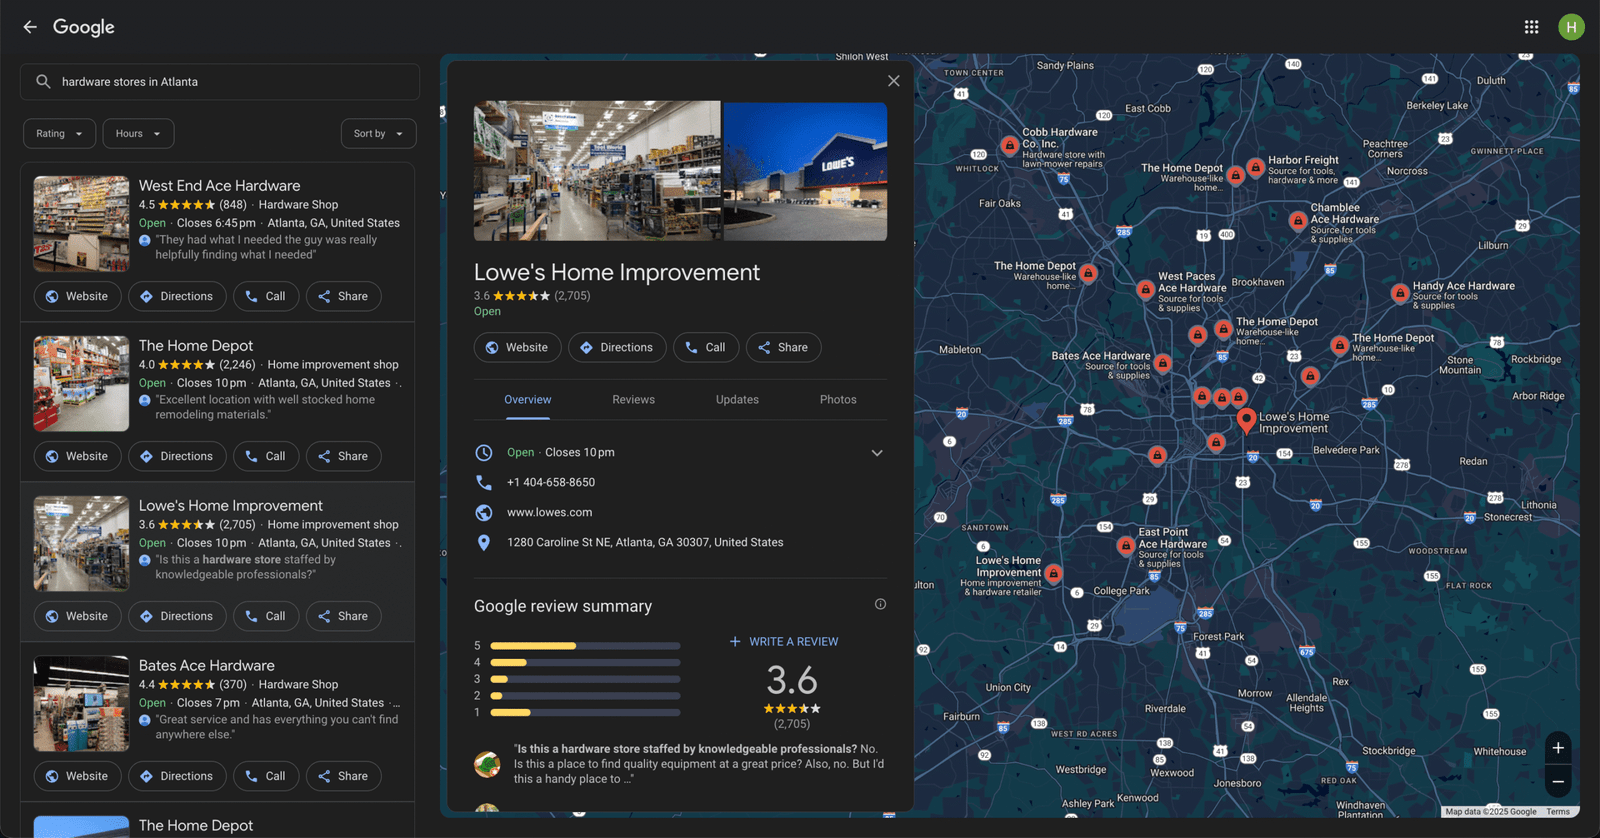Viewport: 1600px width, 838px height.
Task: Open the Rating filter dropdown
Action: pos(60,134)
